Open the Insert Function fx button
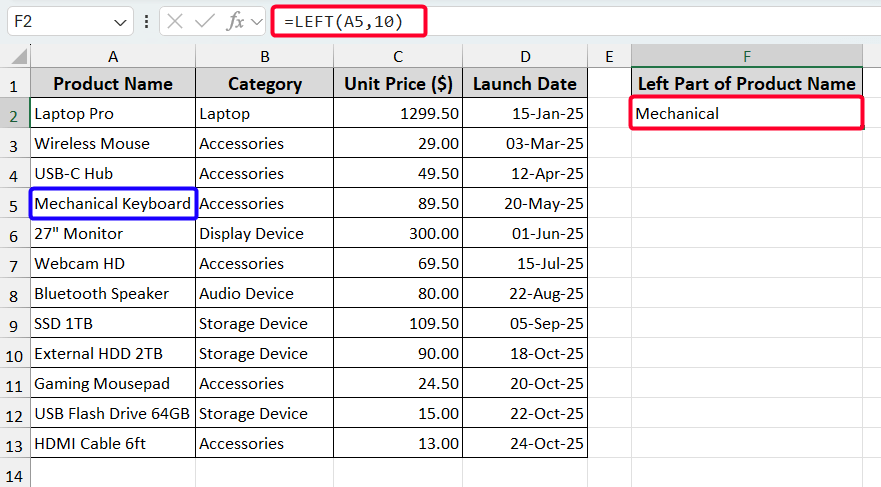The height and width of the screenshot is (487, 881). tap(235, 22)
